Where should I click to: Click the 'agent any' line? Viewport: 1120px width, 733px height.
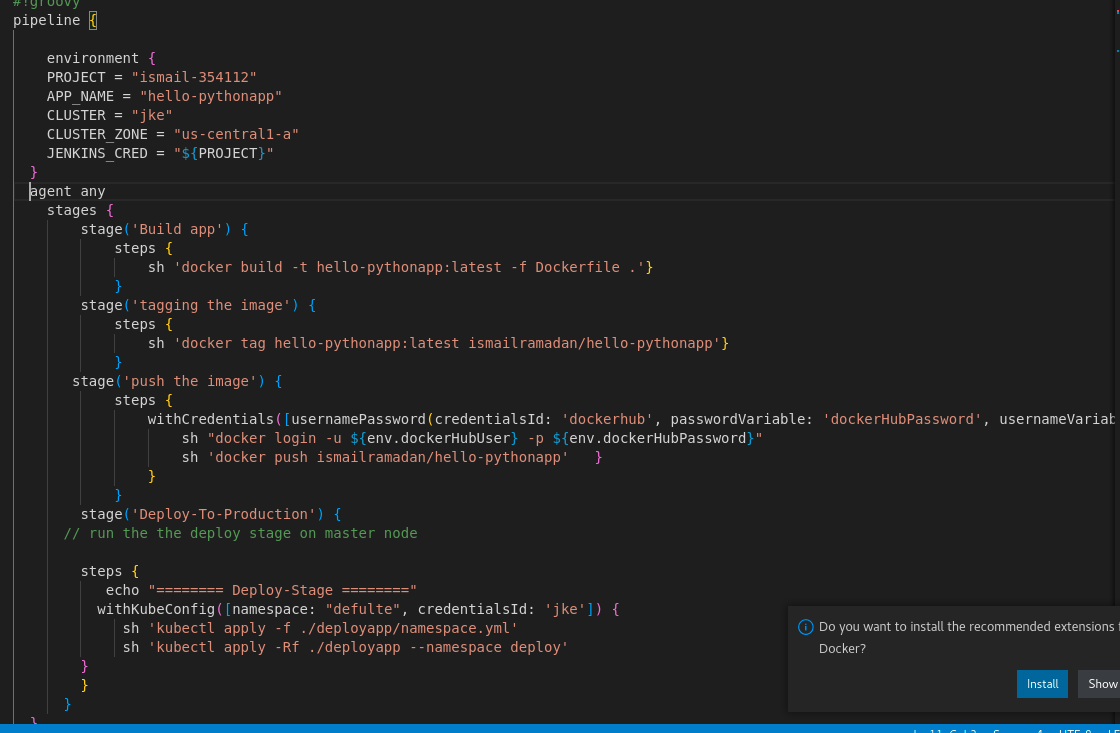point(67,191)
